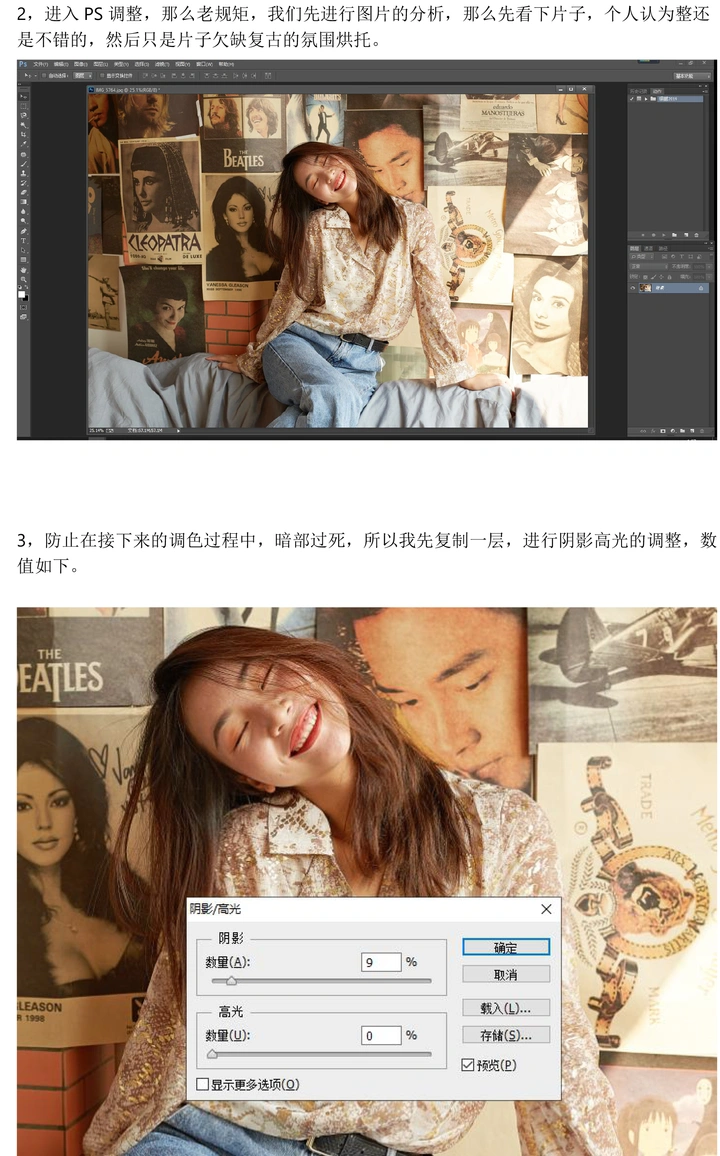The height and width of the screenshot is (1156, 720).
Task: Select the Lasso tool
Action: 24,116
